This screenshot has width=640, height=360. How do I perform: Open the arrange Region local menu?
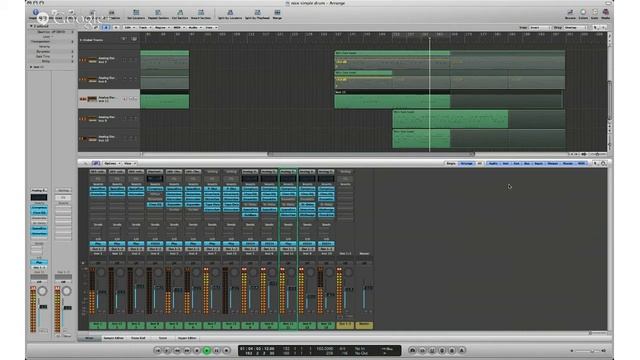point(162,27)
